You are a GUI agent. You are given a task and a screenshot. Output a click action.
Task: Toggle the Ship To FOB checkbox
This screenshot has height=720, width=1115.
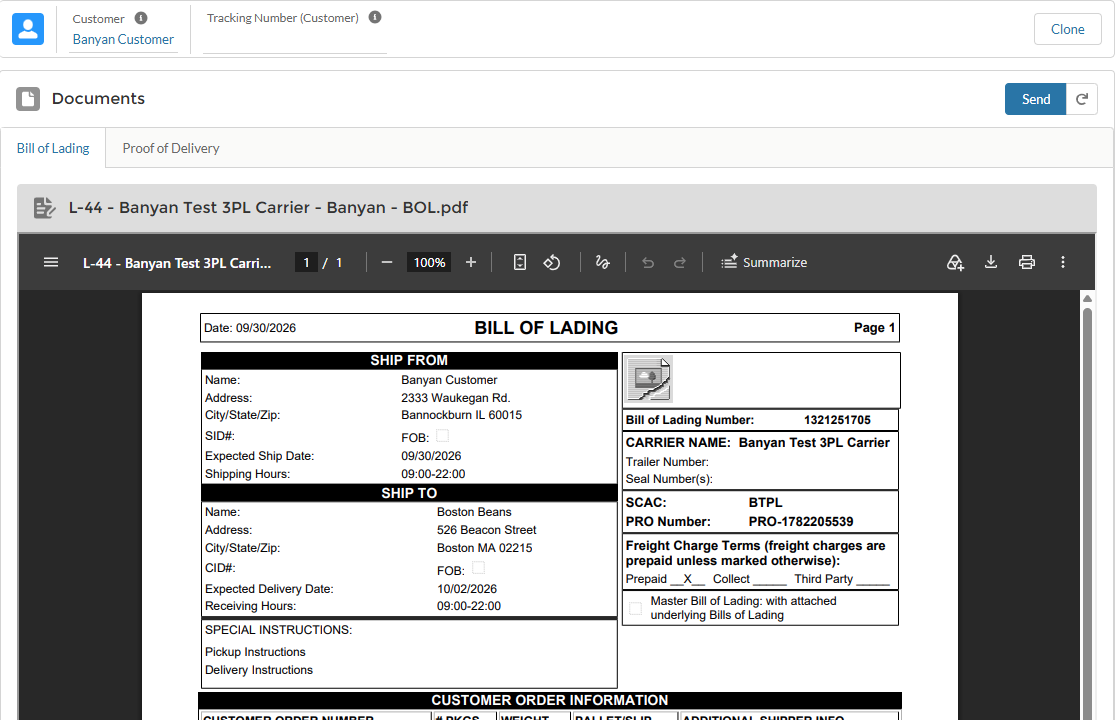(x=479, y=567)
